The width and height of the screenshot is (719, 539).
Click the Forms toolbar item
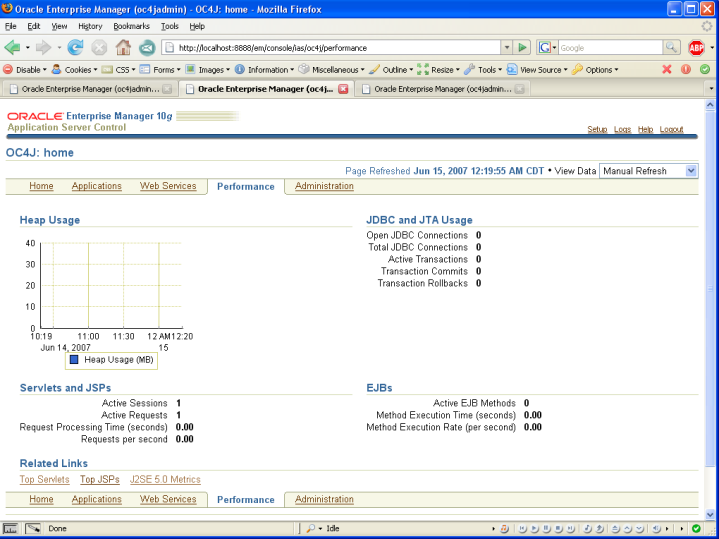click(160, 70)
